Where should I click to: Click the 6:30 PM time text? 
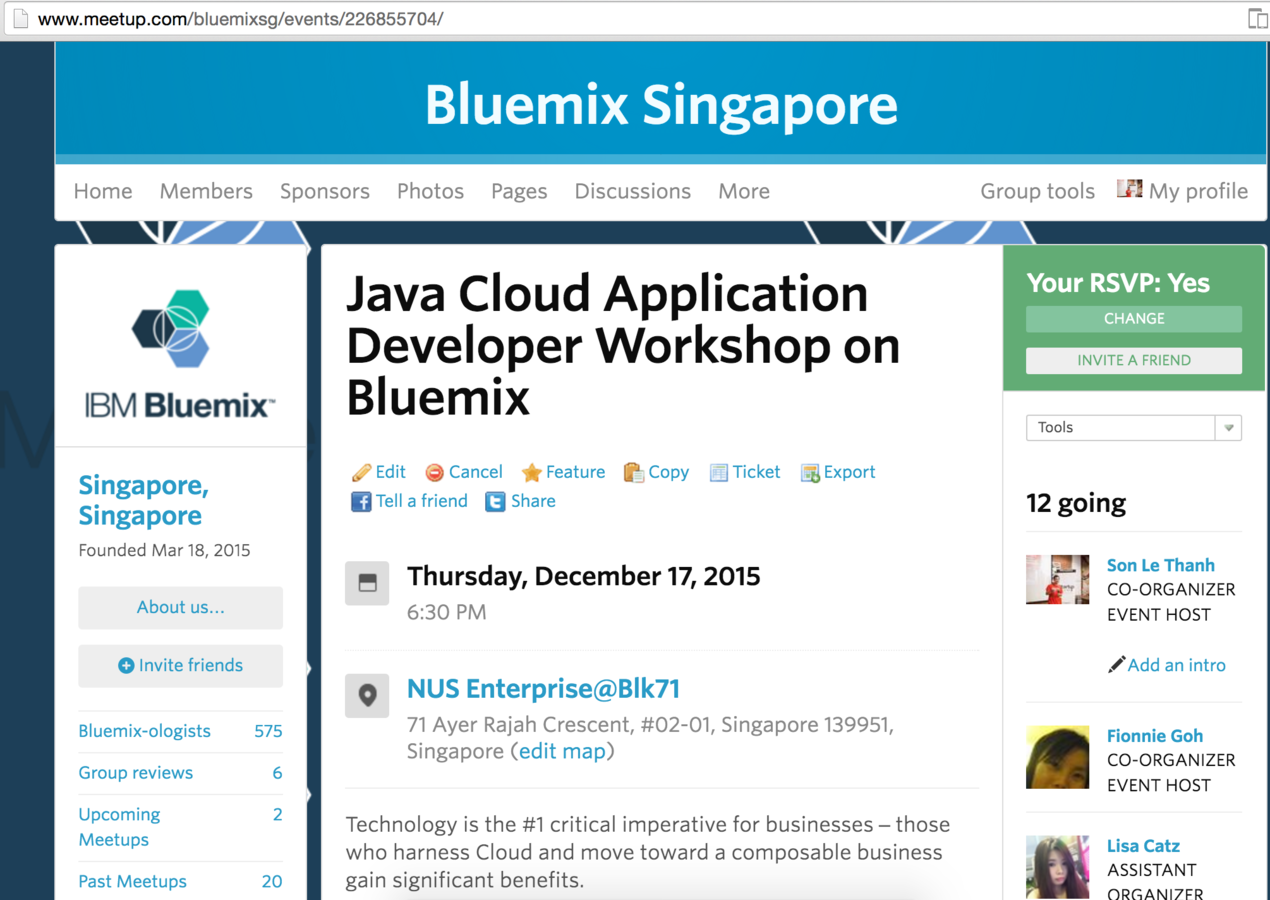click(446, 612)
